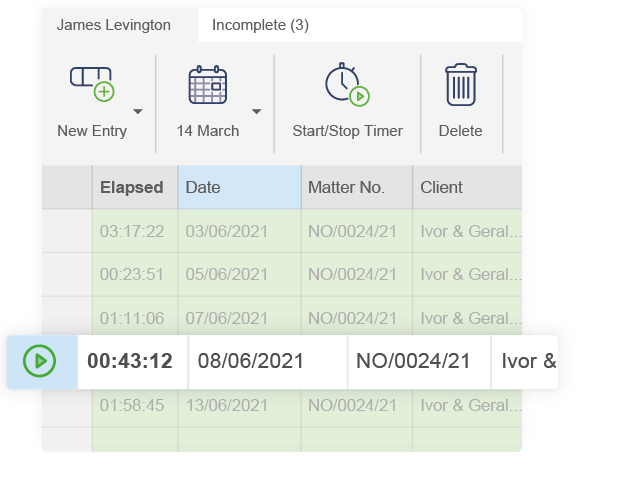
Task: Select the elapsed time 01:58:45
Action: click(x=132, y=405)
